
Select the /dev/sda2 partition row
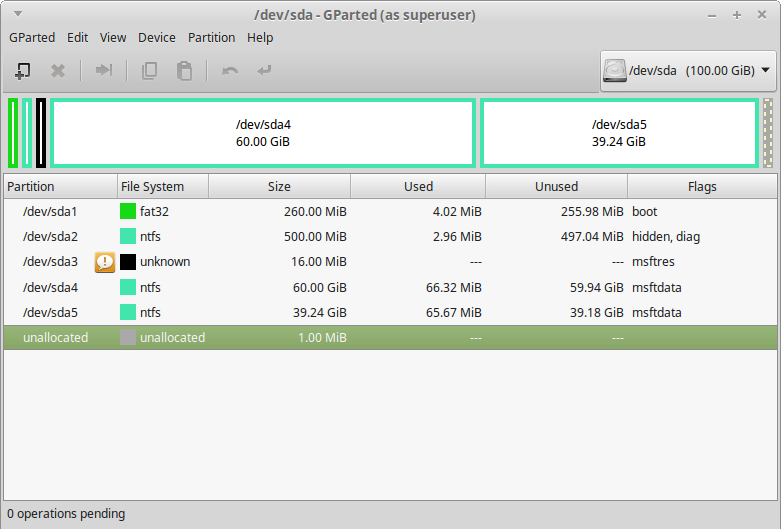pos(390,236)
